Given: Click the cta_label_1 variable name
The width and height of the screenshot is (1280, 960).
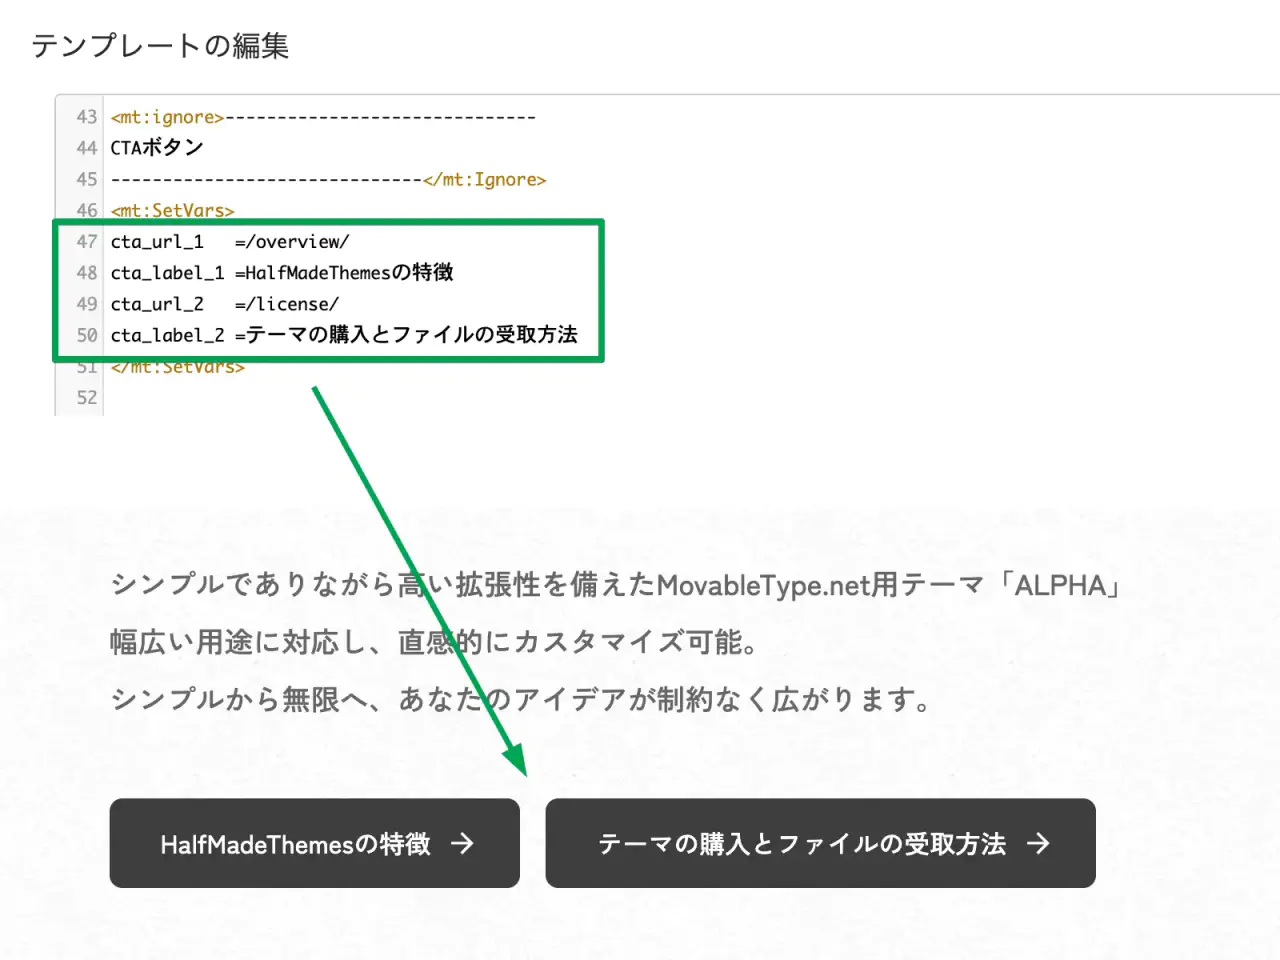Looking at the screenshot, I should click(x=167, y=273).
